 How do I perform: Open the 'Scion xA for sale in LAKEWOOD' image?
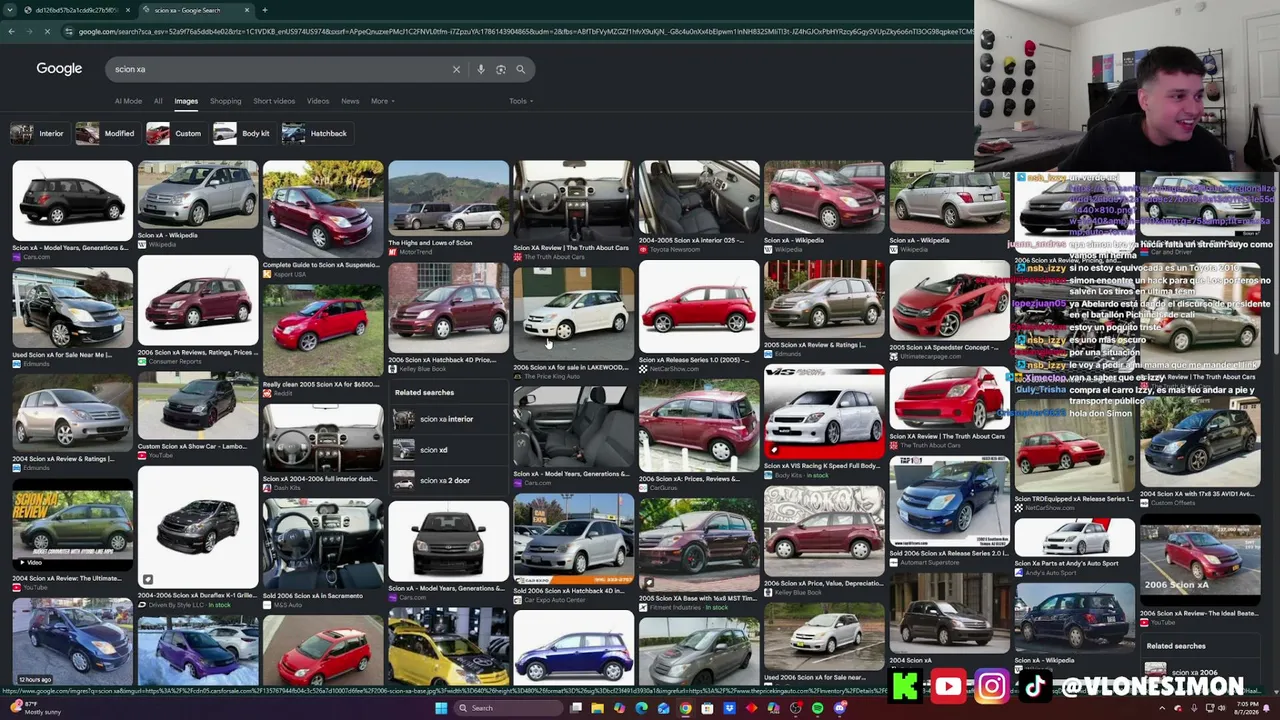point(573,312)
